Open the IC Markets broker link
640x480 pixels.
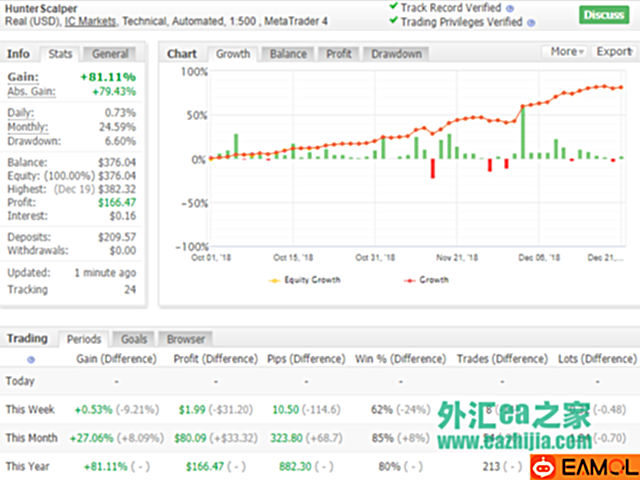(x=90, y=21)
